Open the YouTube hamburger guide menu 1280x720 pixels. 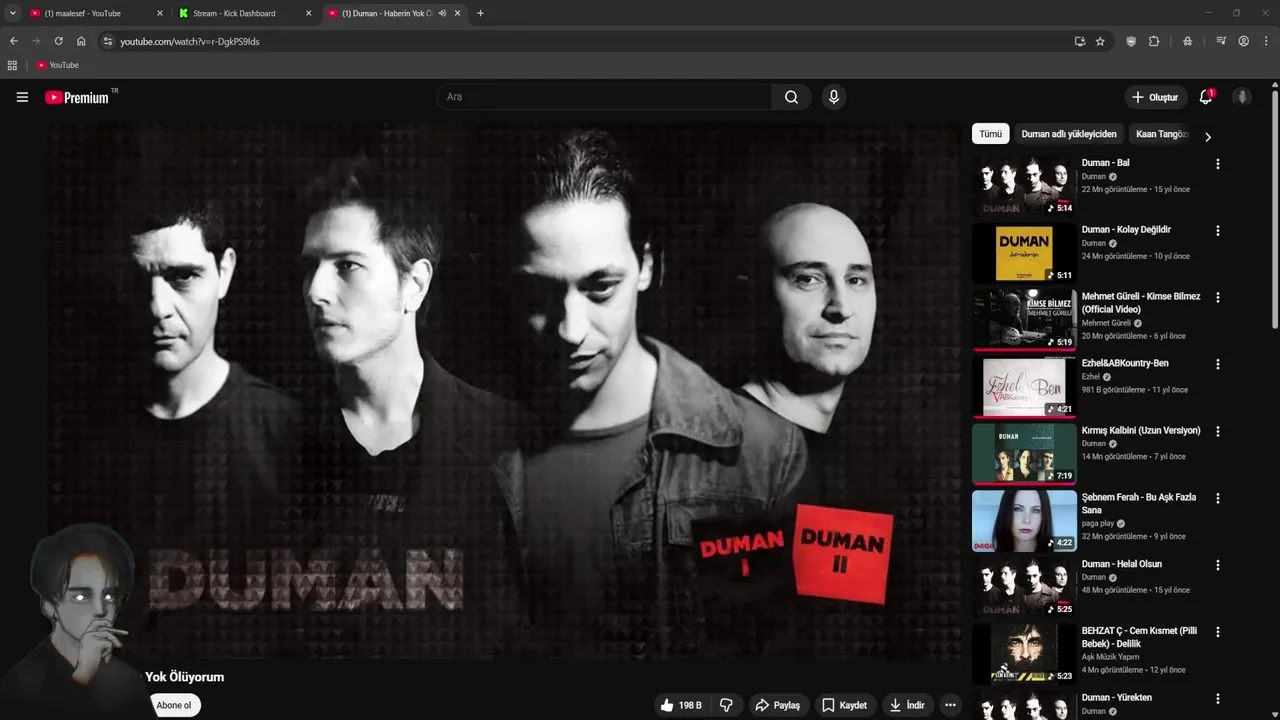(x=22, y=97)
